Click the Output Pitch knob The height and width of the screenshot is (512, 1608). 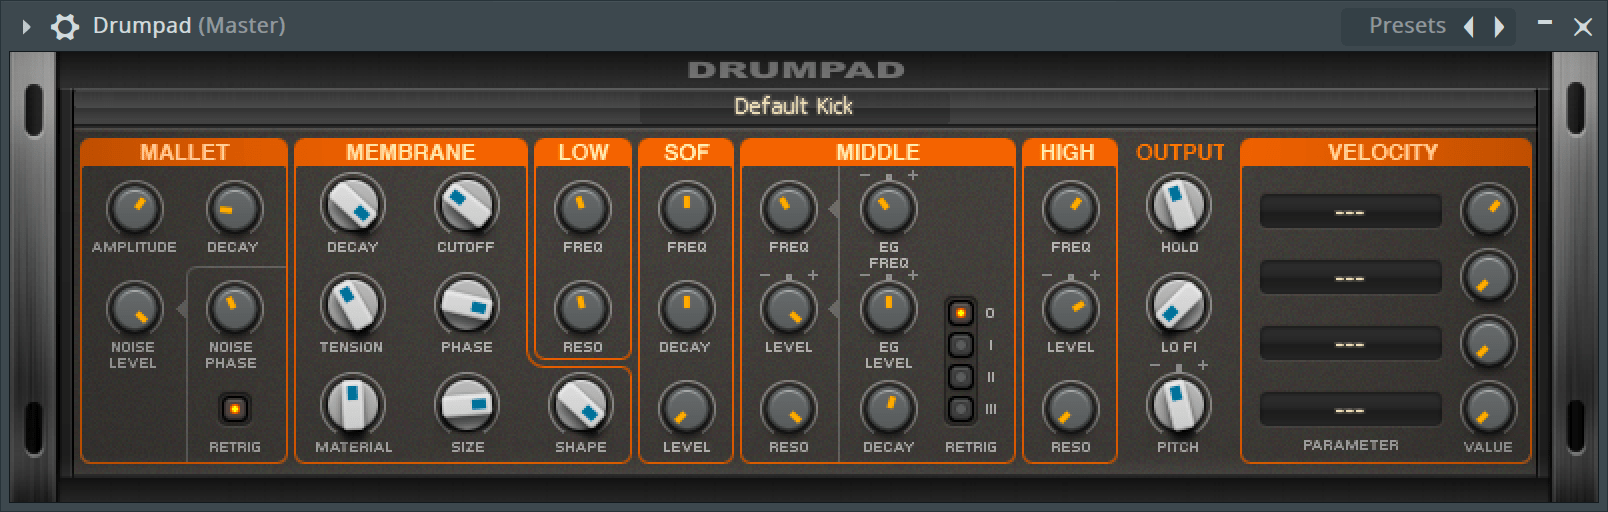[x=1178, y=405]
